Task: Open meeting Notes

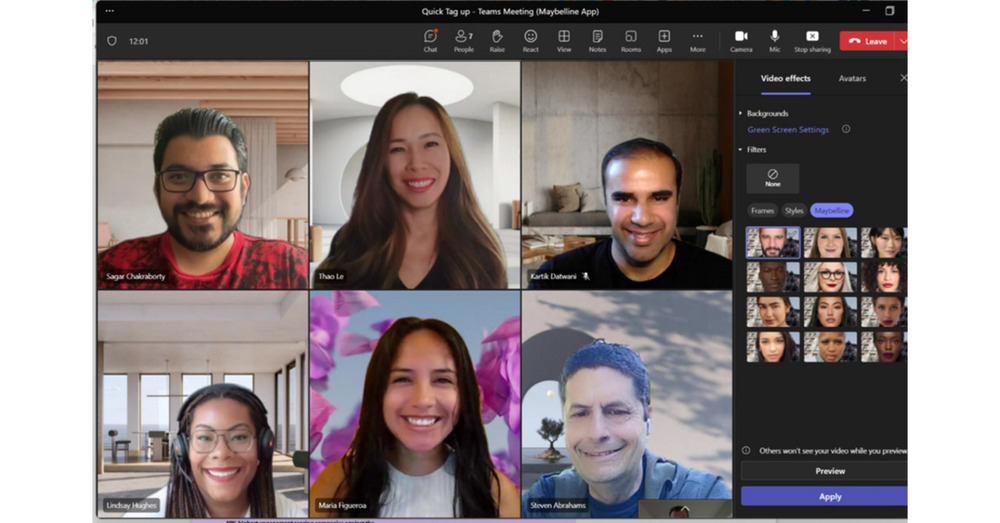Action: (598, 41)
